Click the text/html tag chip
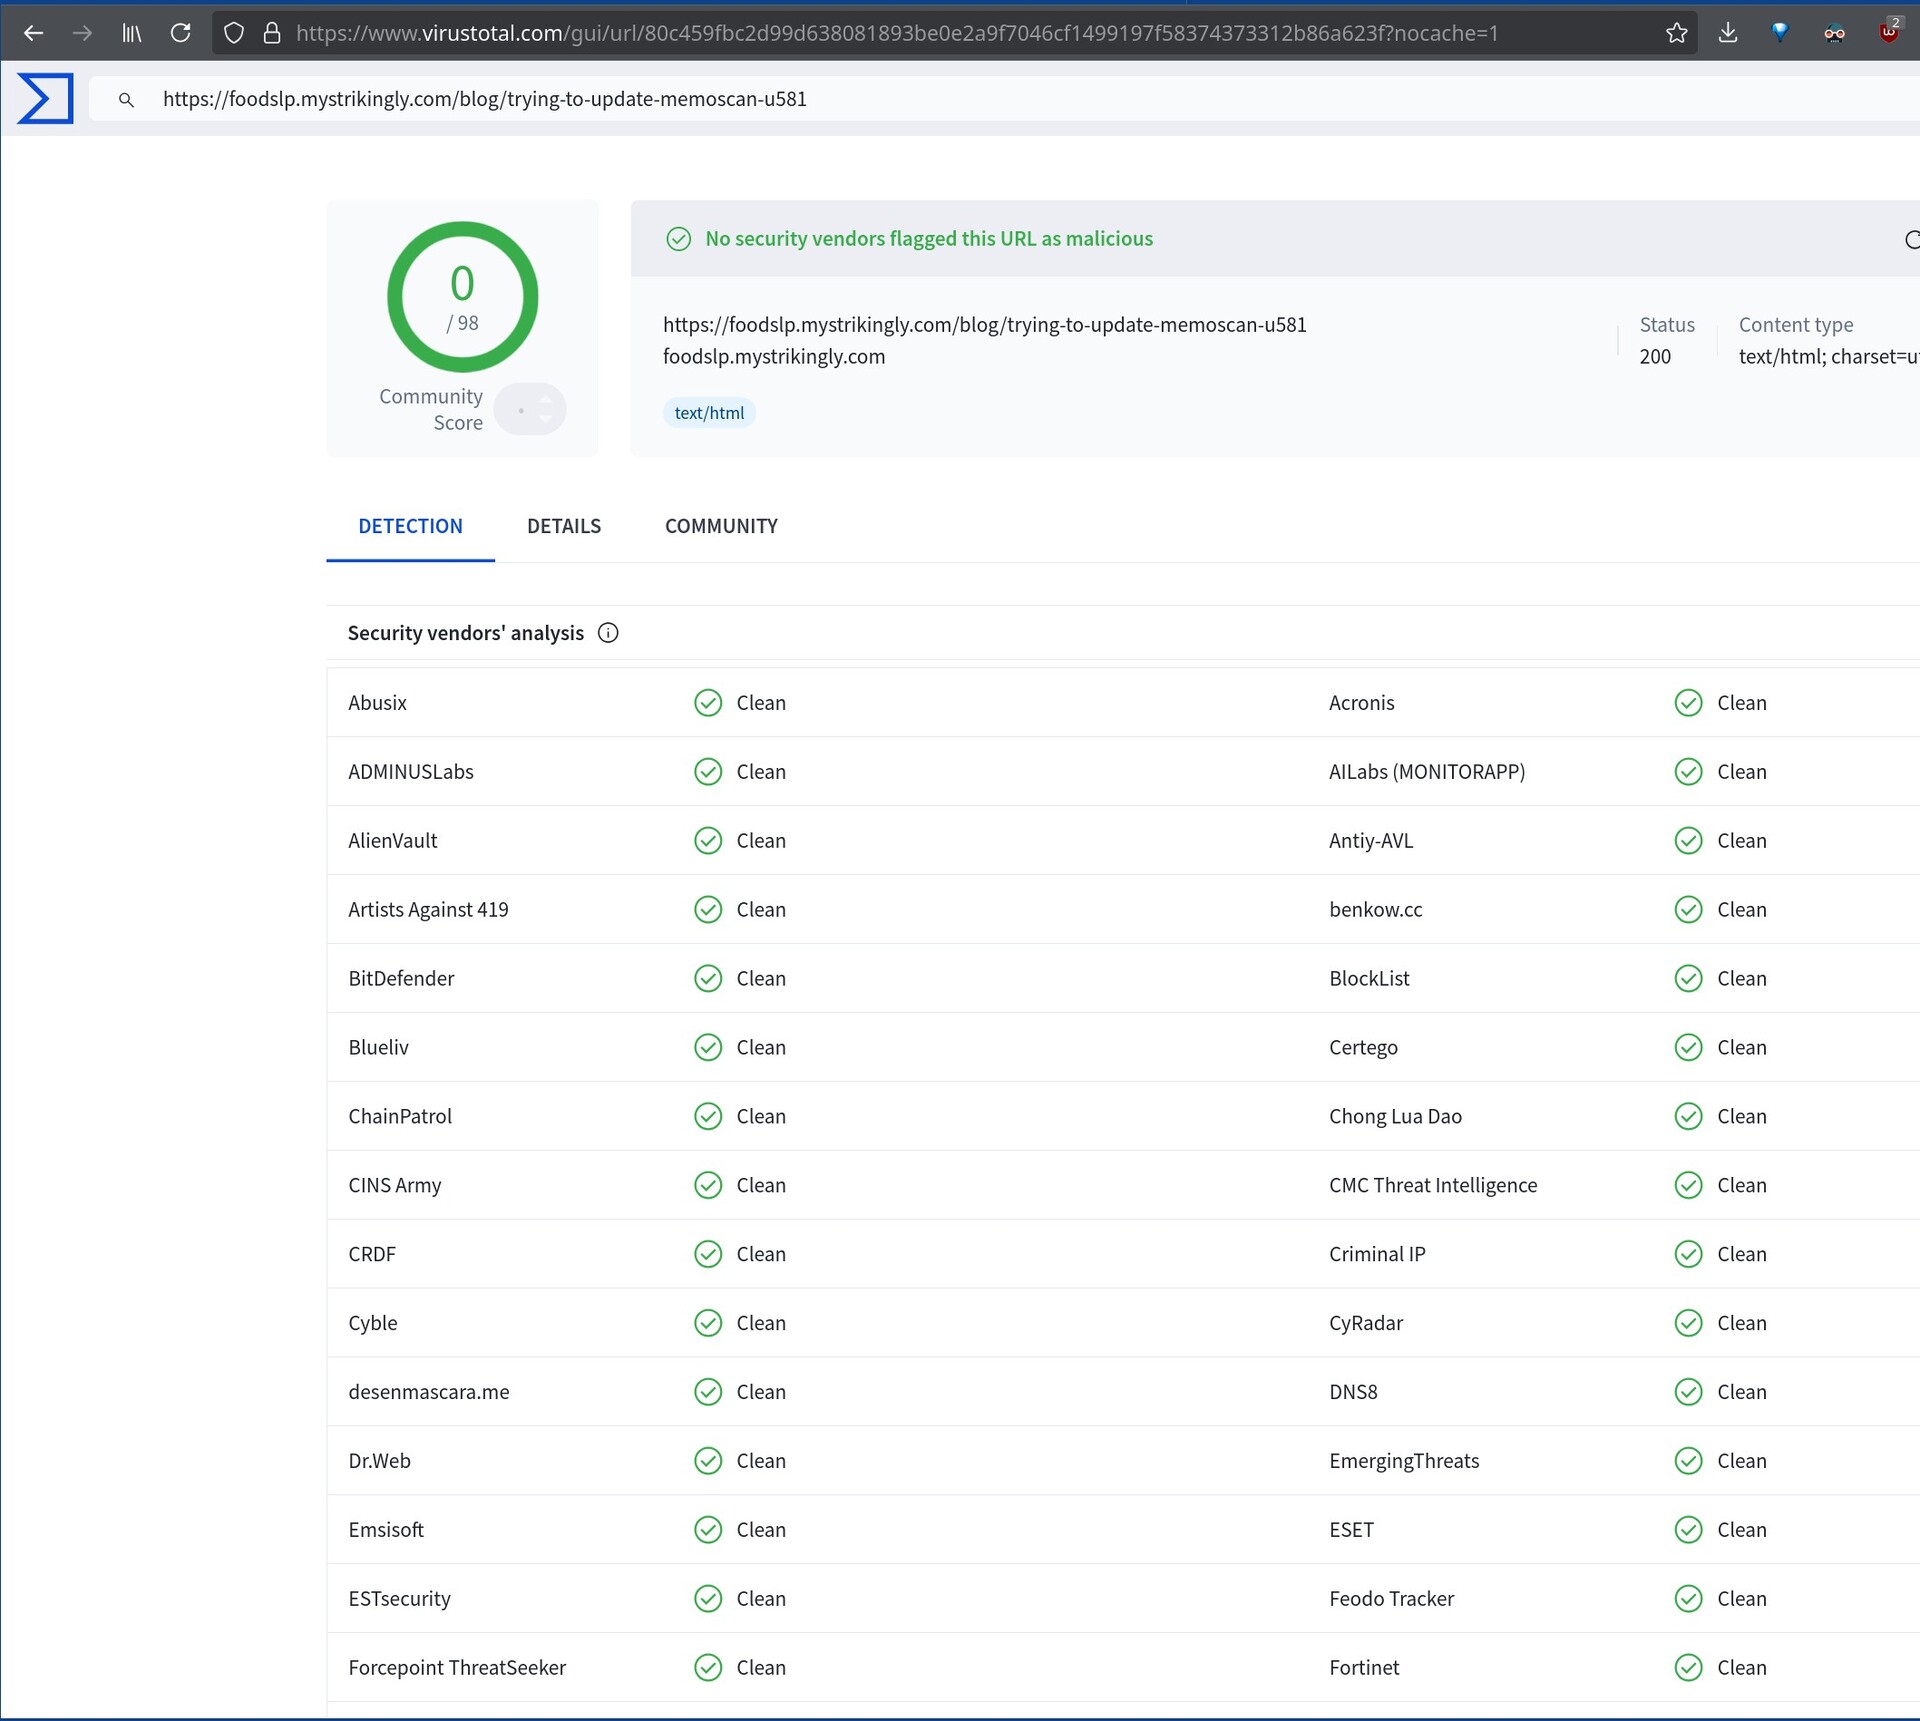Viewport: 1920px width, 1721px height. tap(709, 413)
